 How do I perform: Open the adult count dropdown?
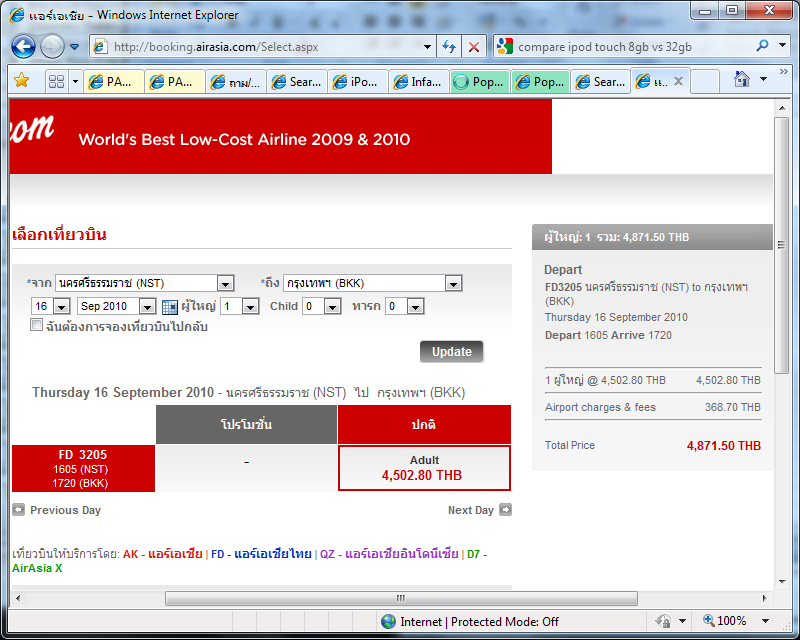(x=240, y=306)
